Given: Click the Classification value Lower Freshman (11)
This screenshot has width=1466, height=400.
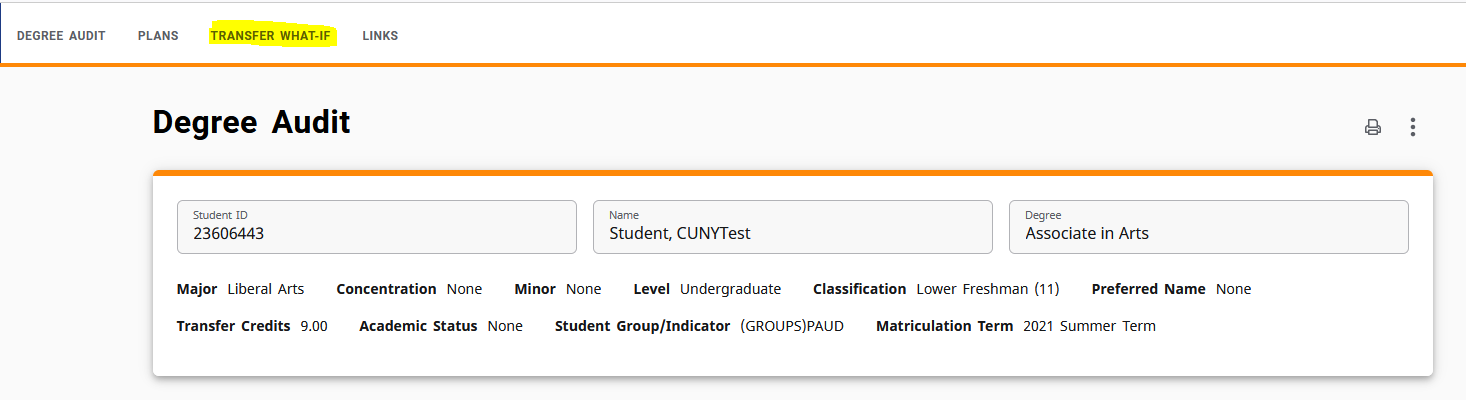Looking at the screenshot, I should [988, 289].
